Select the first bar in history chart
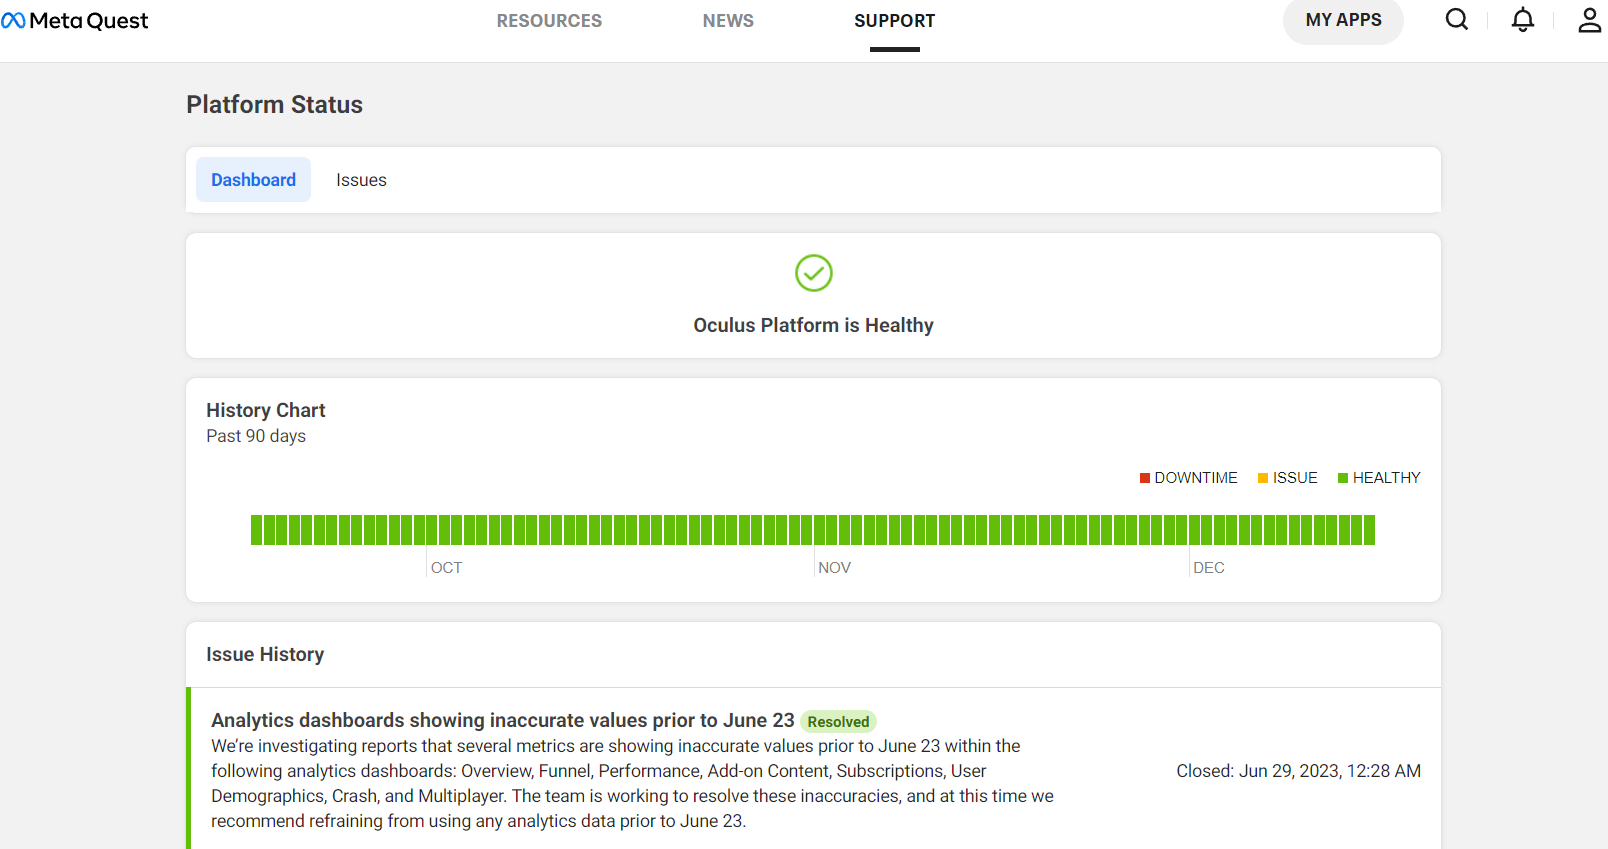This screenshot has width=1608, height=849. pos(256,530)
